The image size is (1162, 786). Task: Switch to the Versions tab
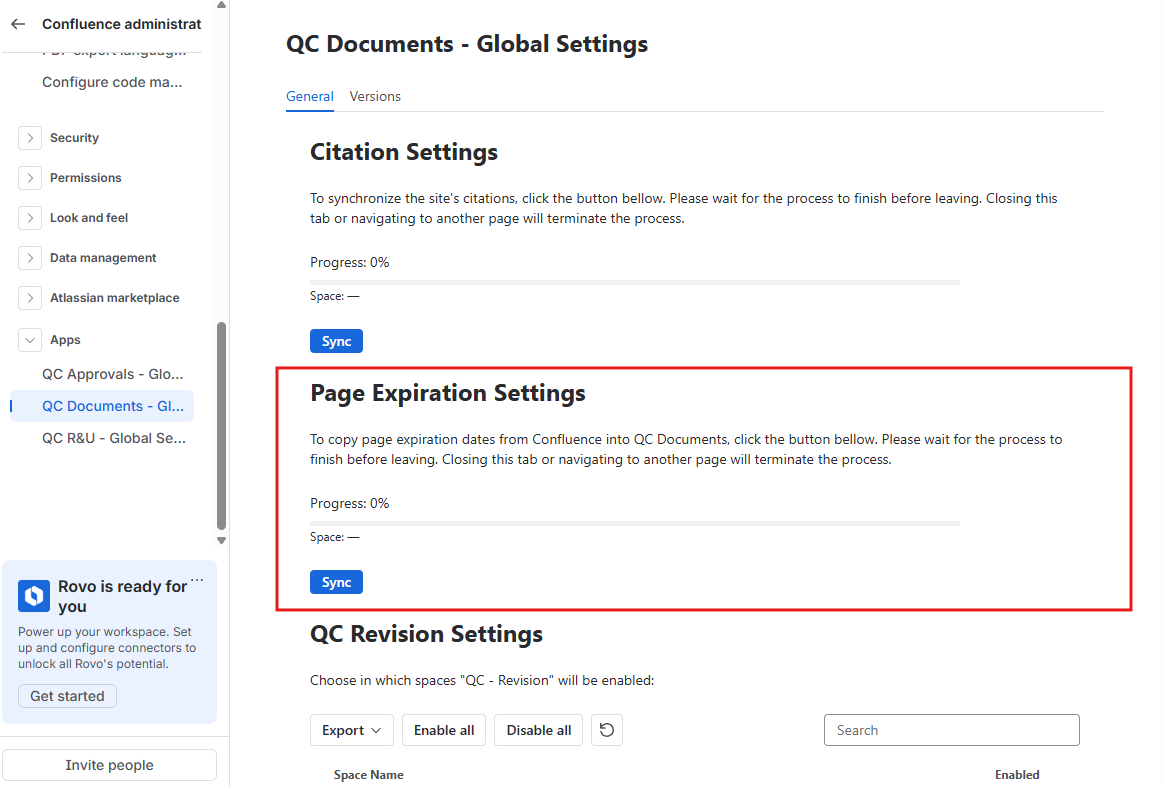pos(375,96)
